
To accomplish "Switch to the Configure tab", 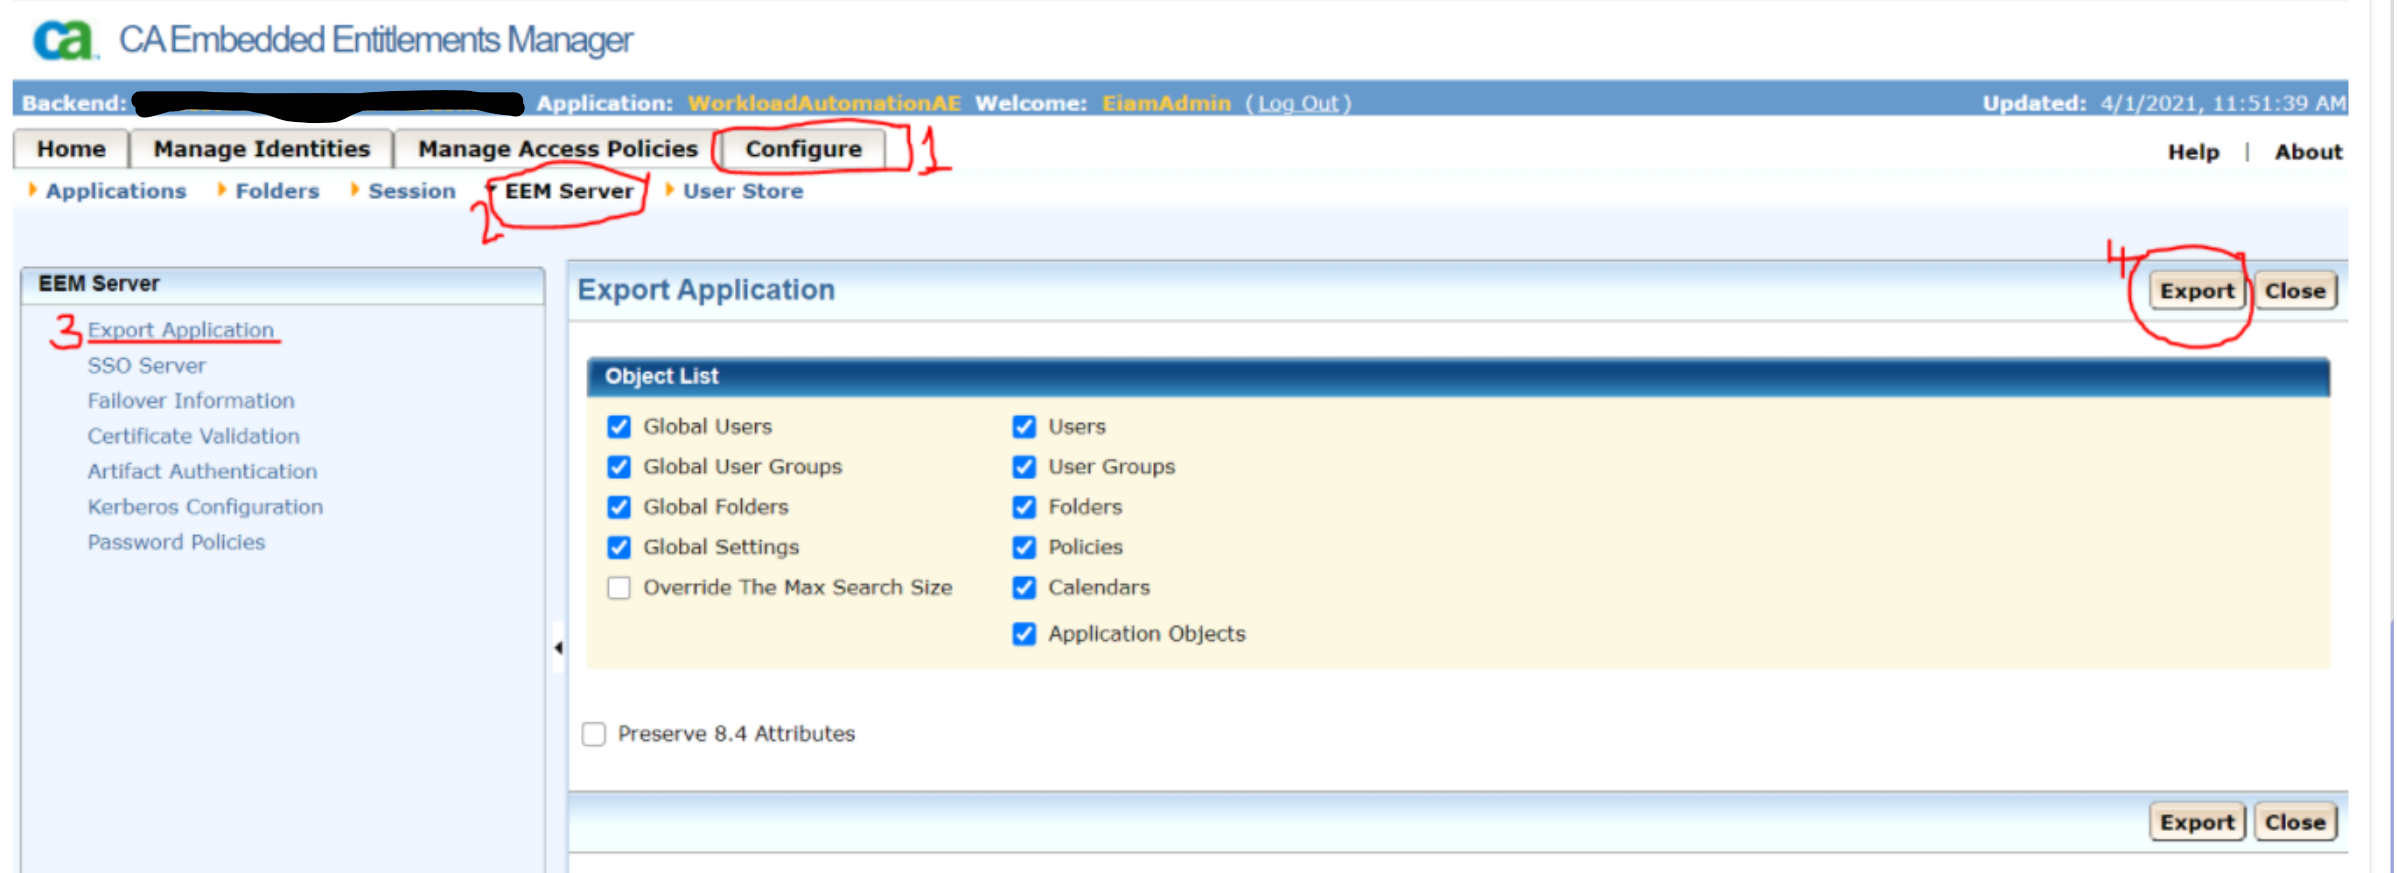I will (x=802, y=149).
